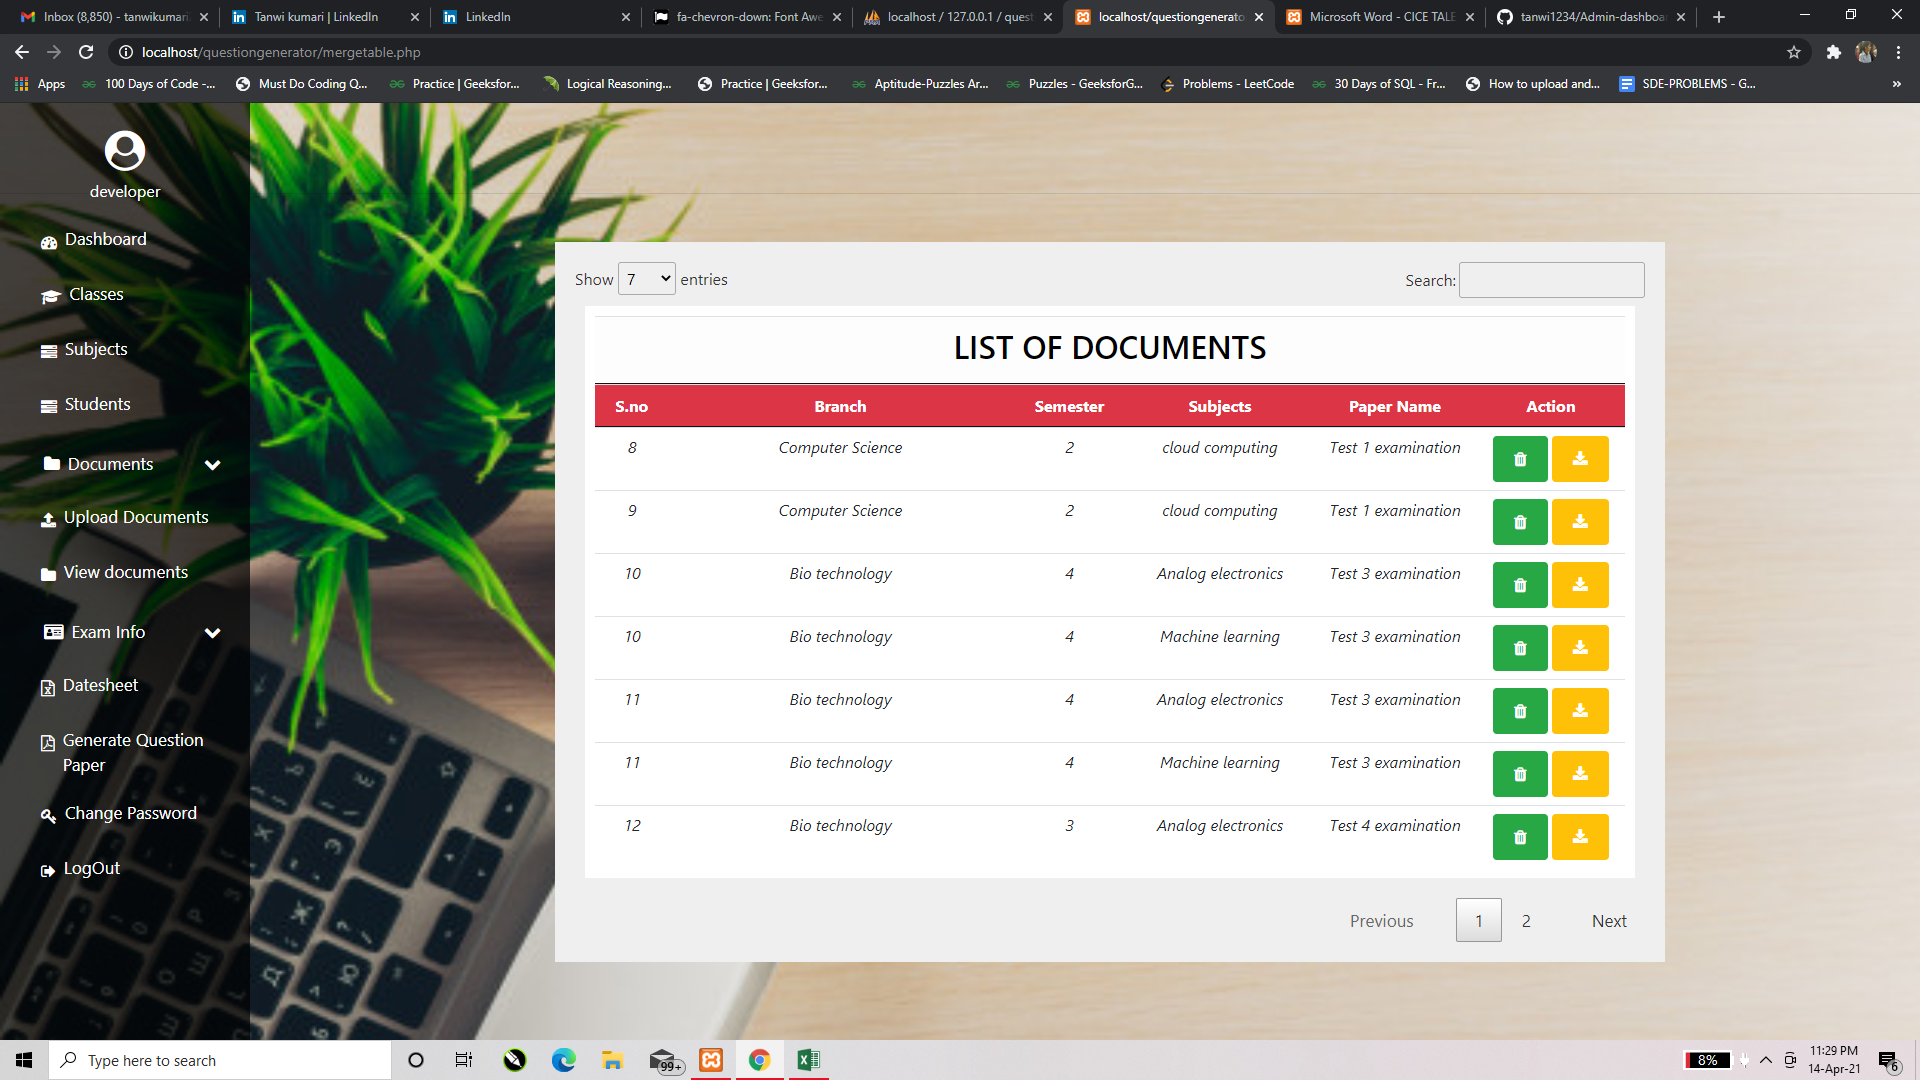Viewport: 1920px width, 1080px height.
Task: Click the Previous pagination button
Action: [1381, 921]
